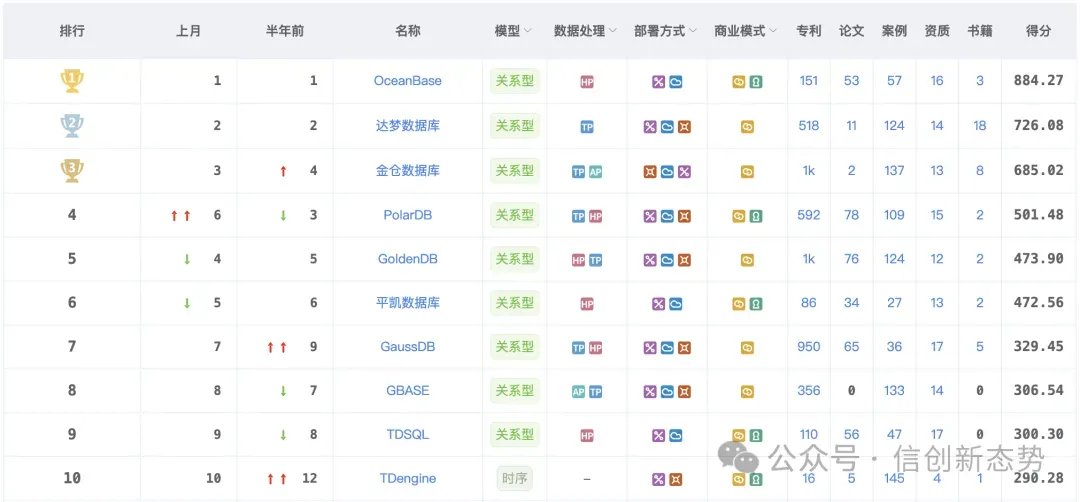
Task: Open the GoldenDB database link
Action: click(408, 259)
